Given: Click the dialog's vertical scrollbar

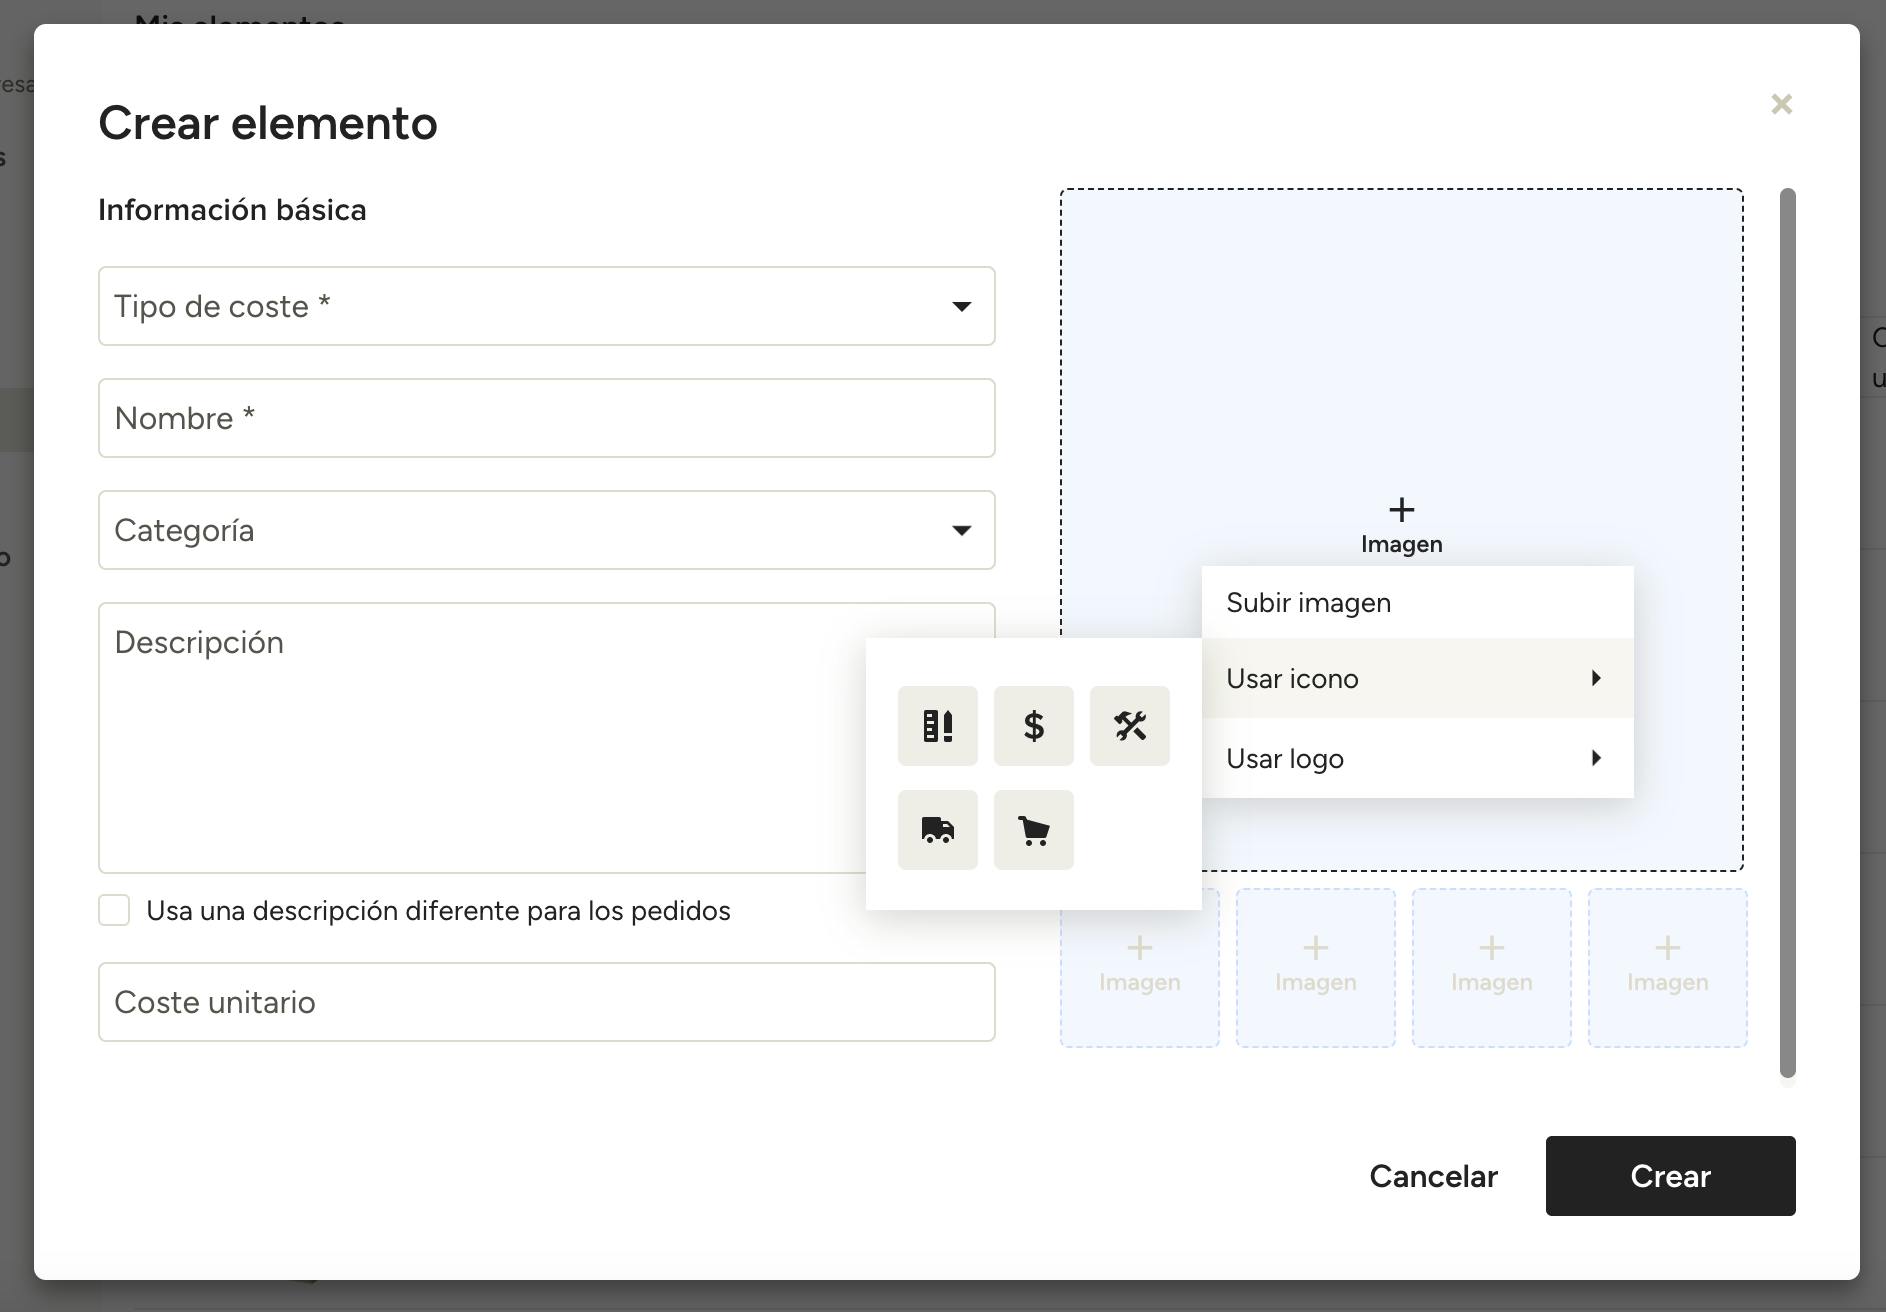Looking at the screenshot, I should (x=1788, y=633).
